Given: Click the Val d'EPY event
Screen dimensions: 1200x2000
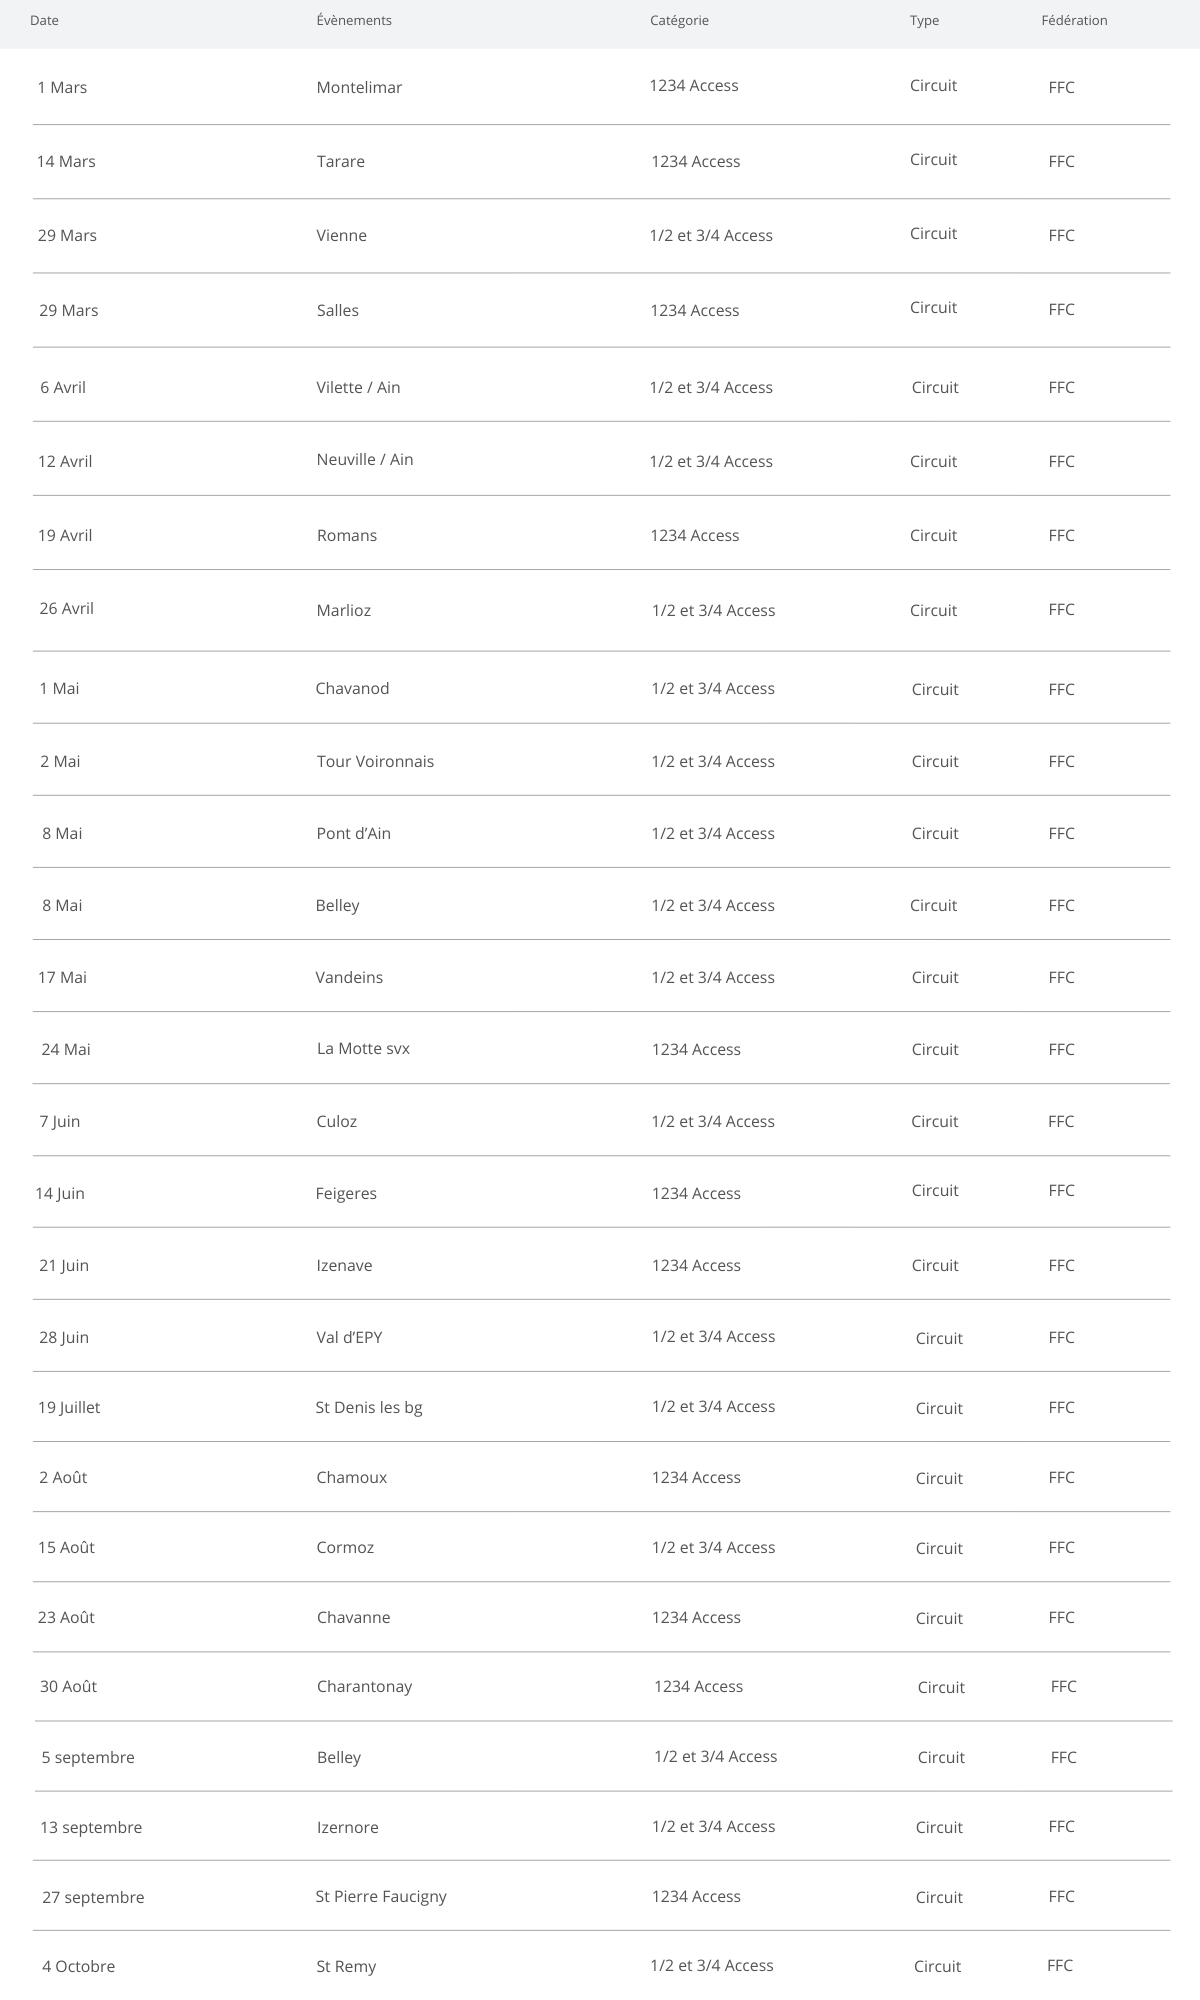Looking at the screenshot, I should 349,1337.
